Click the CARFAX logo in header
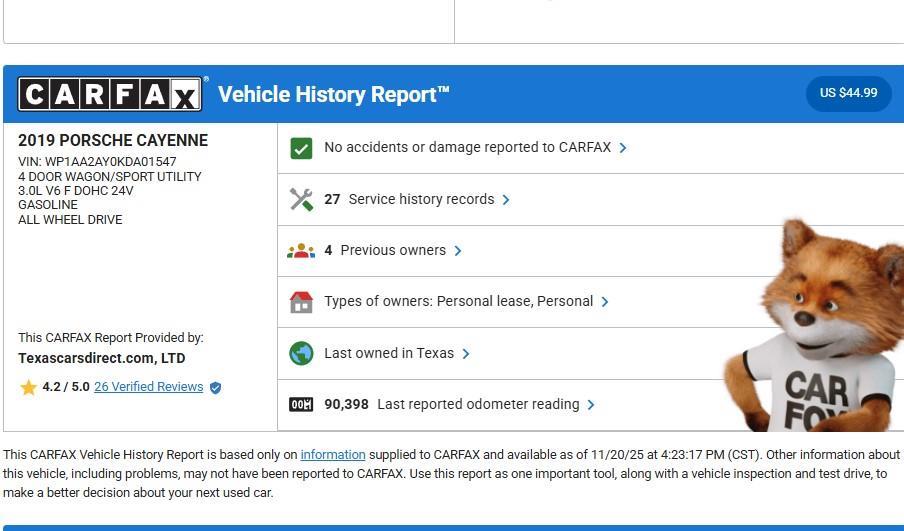This screenshot has width=904, height=531. click(110, 94)
